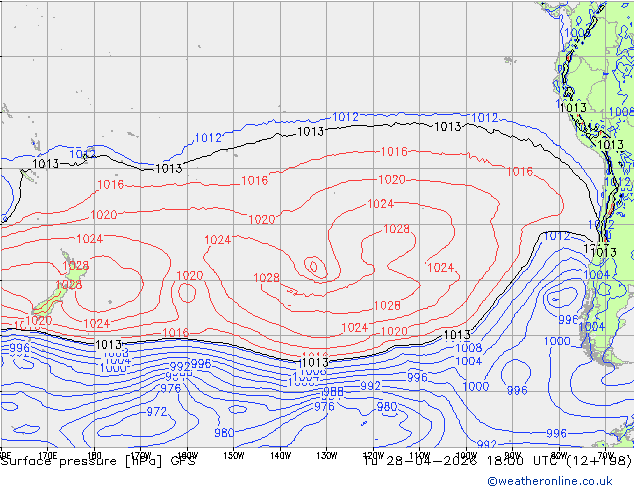
Task: Click the 976 label directly below 988
Action: coord(324,406)
